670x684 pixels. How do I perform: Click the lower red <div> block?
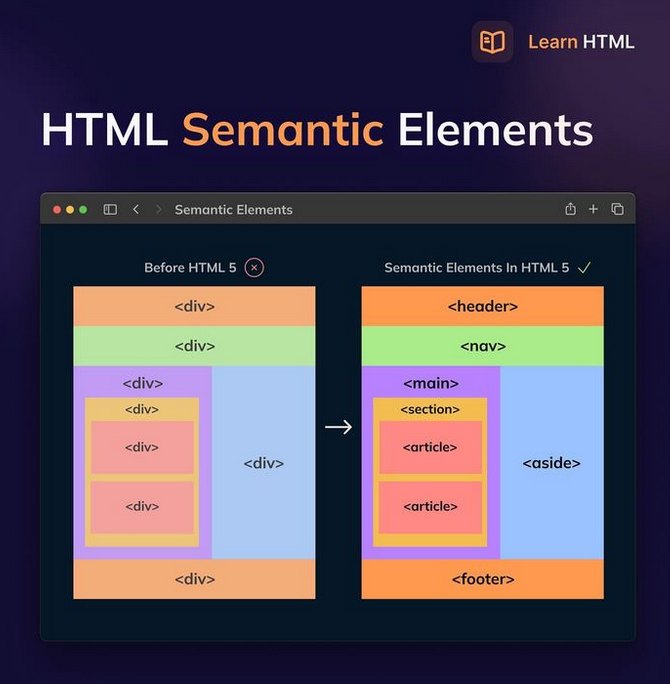(142, 507)
